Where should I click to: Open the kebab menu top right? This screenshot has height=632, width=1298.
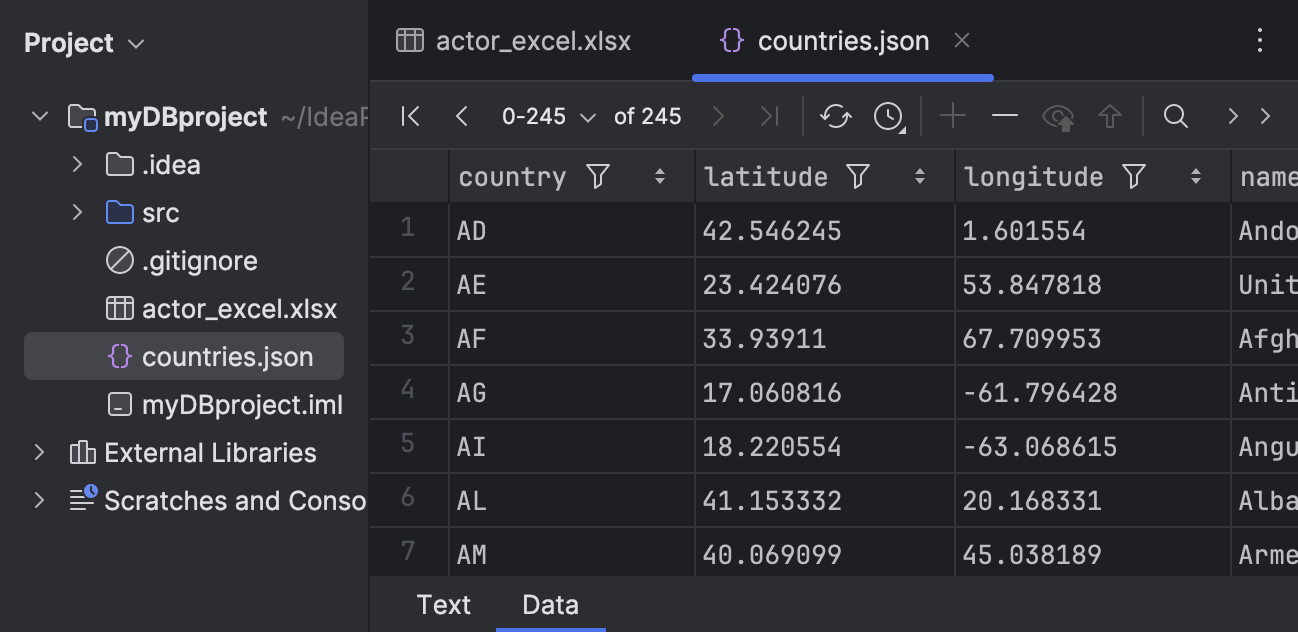[1259, 41]
